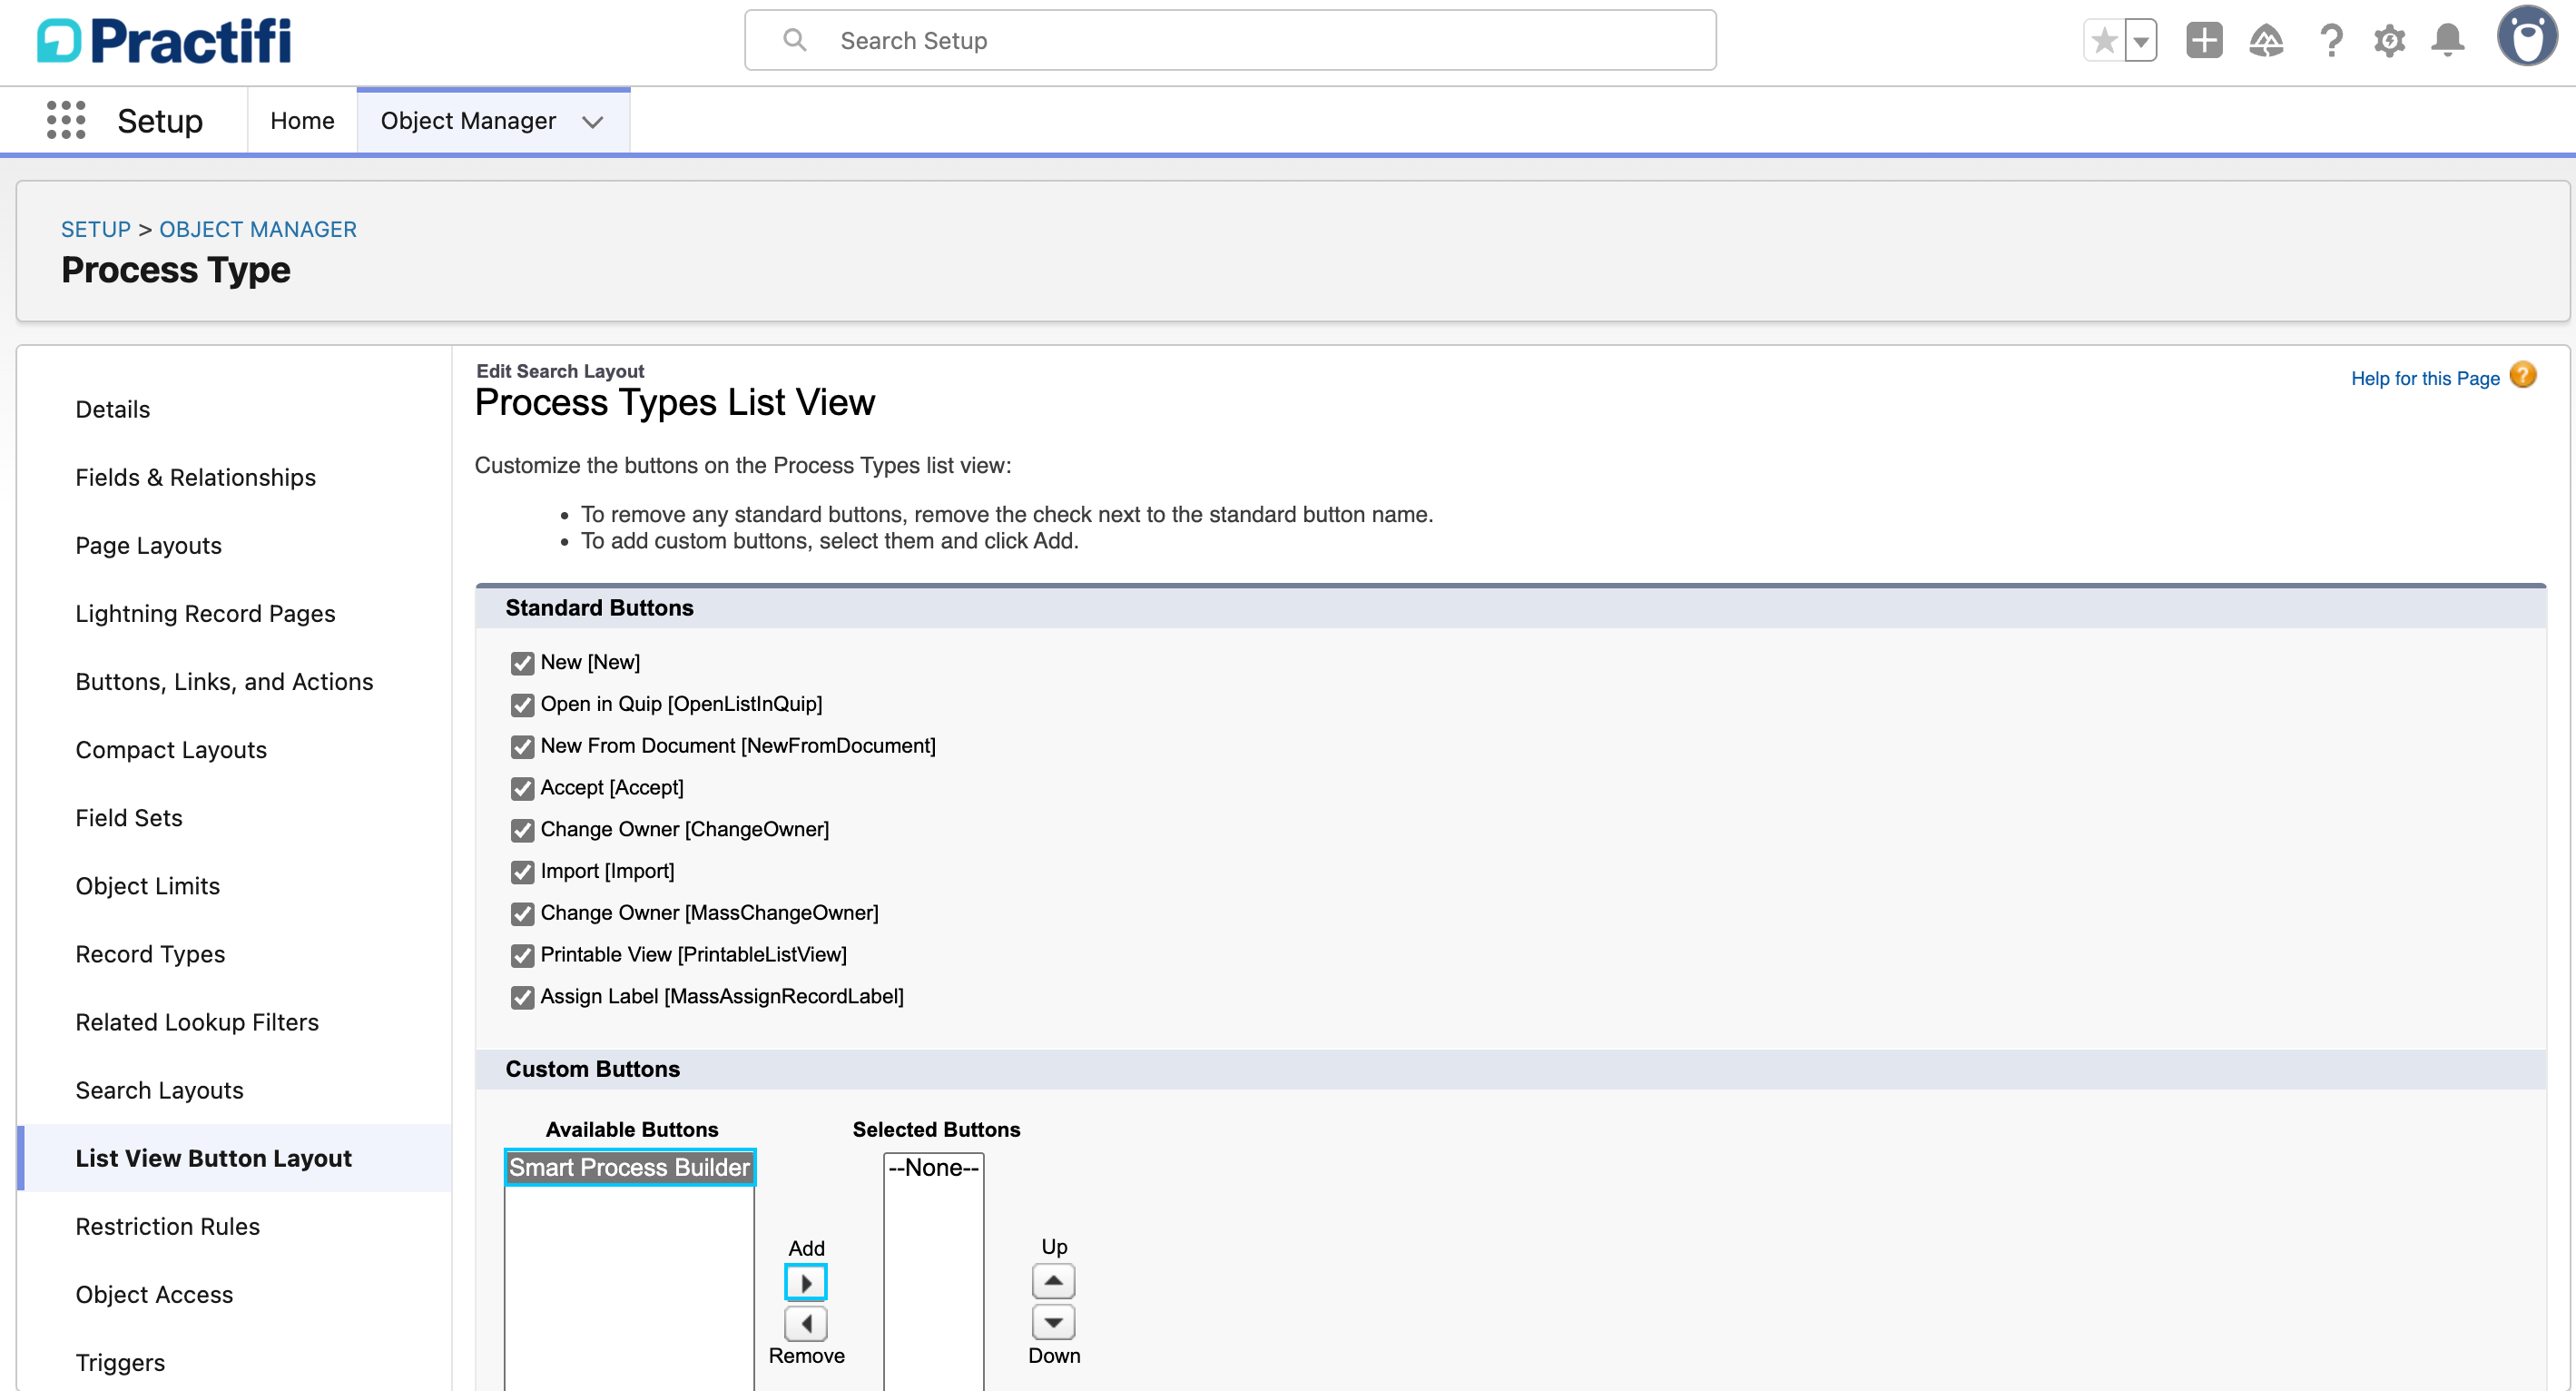Image resolution: width=2576 pixels, height=1391 pixels.
Task: Uncheck the Accept [Accept] checkbox
Action: [522, 789]
